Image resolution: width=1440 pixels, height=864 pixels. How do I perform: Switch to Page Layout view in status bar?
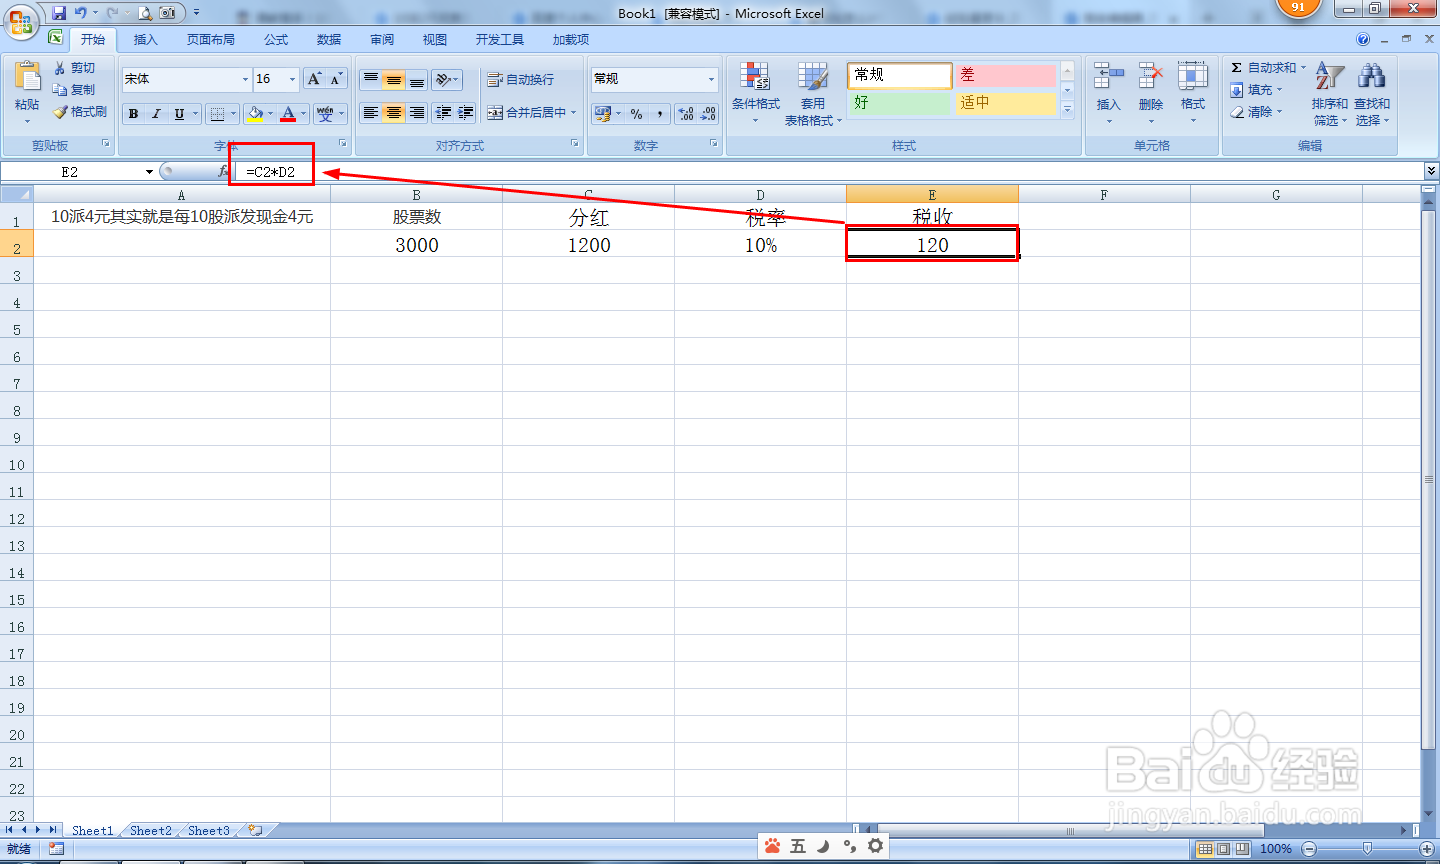point(1224,849)
